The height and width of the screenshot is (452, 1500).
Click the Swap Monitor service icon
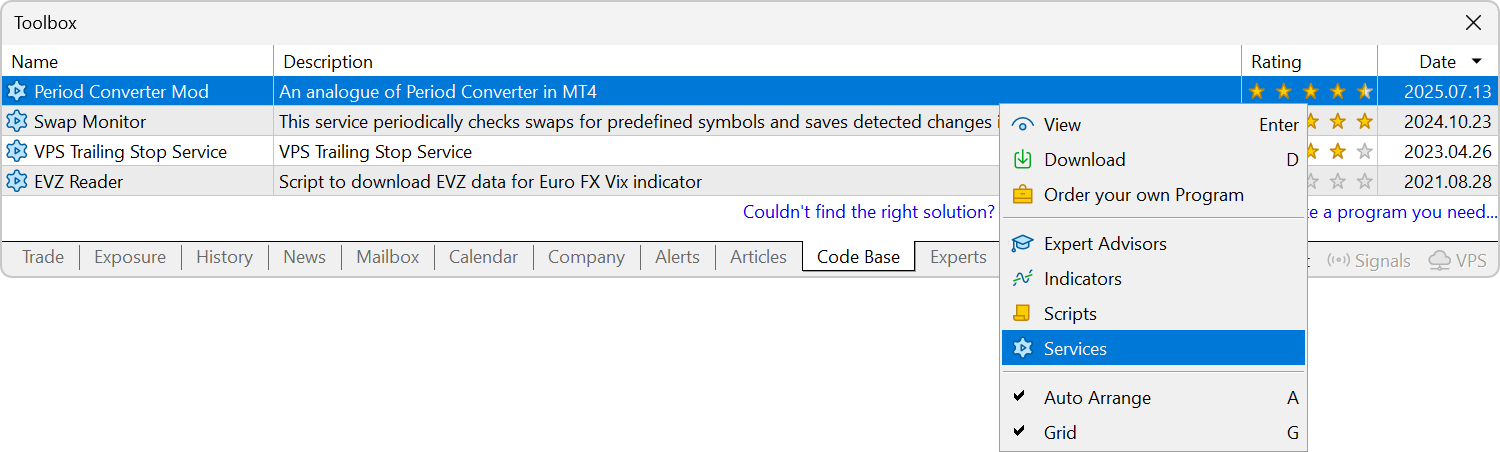(16, 122)
